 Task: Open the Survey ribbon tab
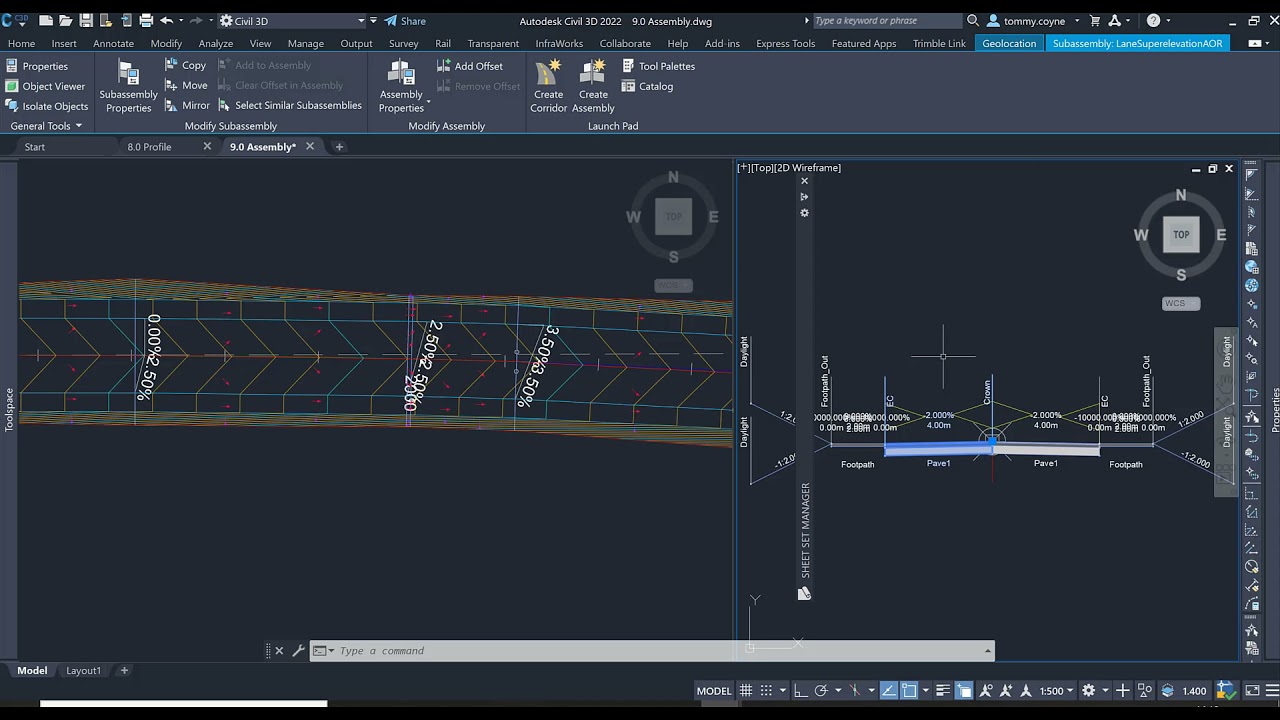(x=403, y=43)
